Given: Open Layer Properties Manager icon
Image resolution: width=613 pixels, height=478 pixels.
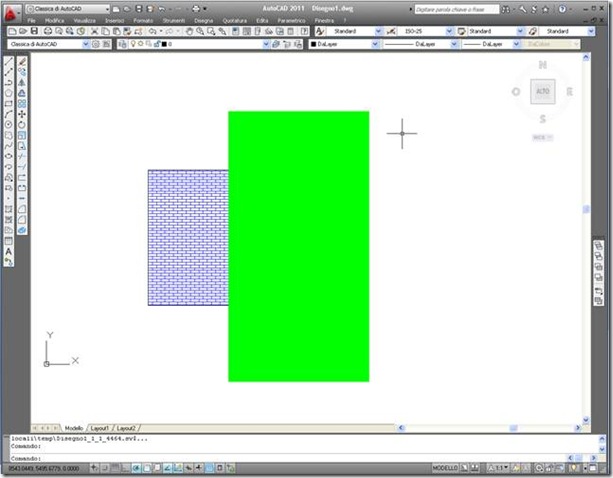Looking at the screenshot, I should click(x=122, y=44).
